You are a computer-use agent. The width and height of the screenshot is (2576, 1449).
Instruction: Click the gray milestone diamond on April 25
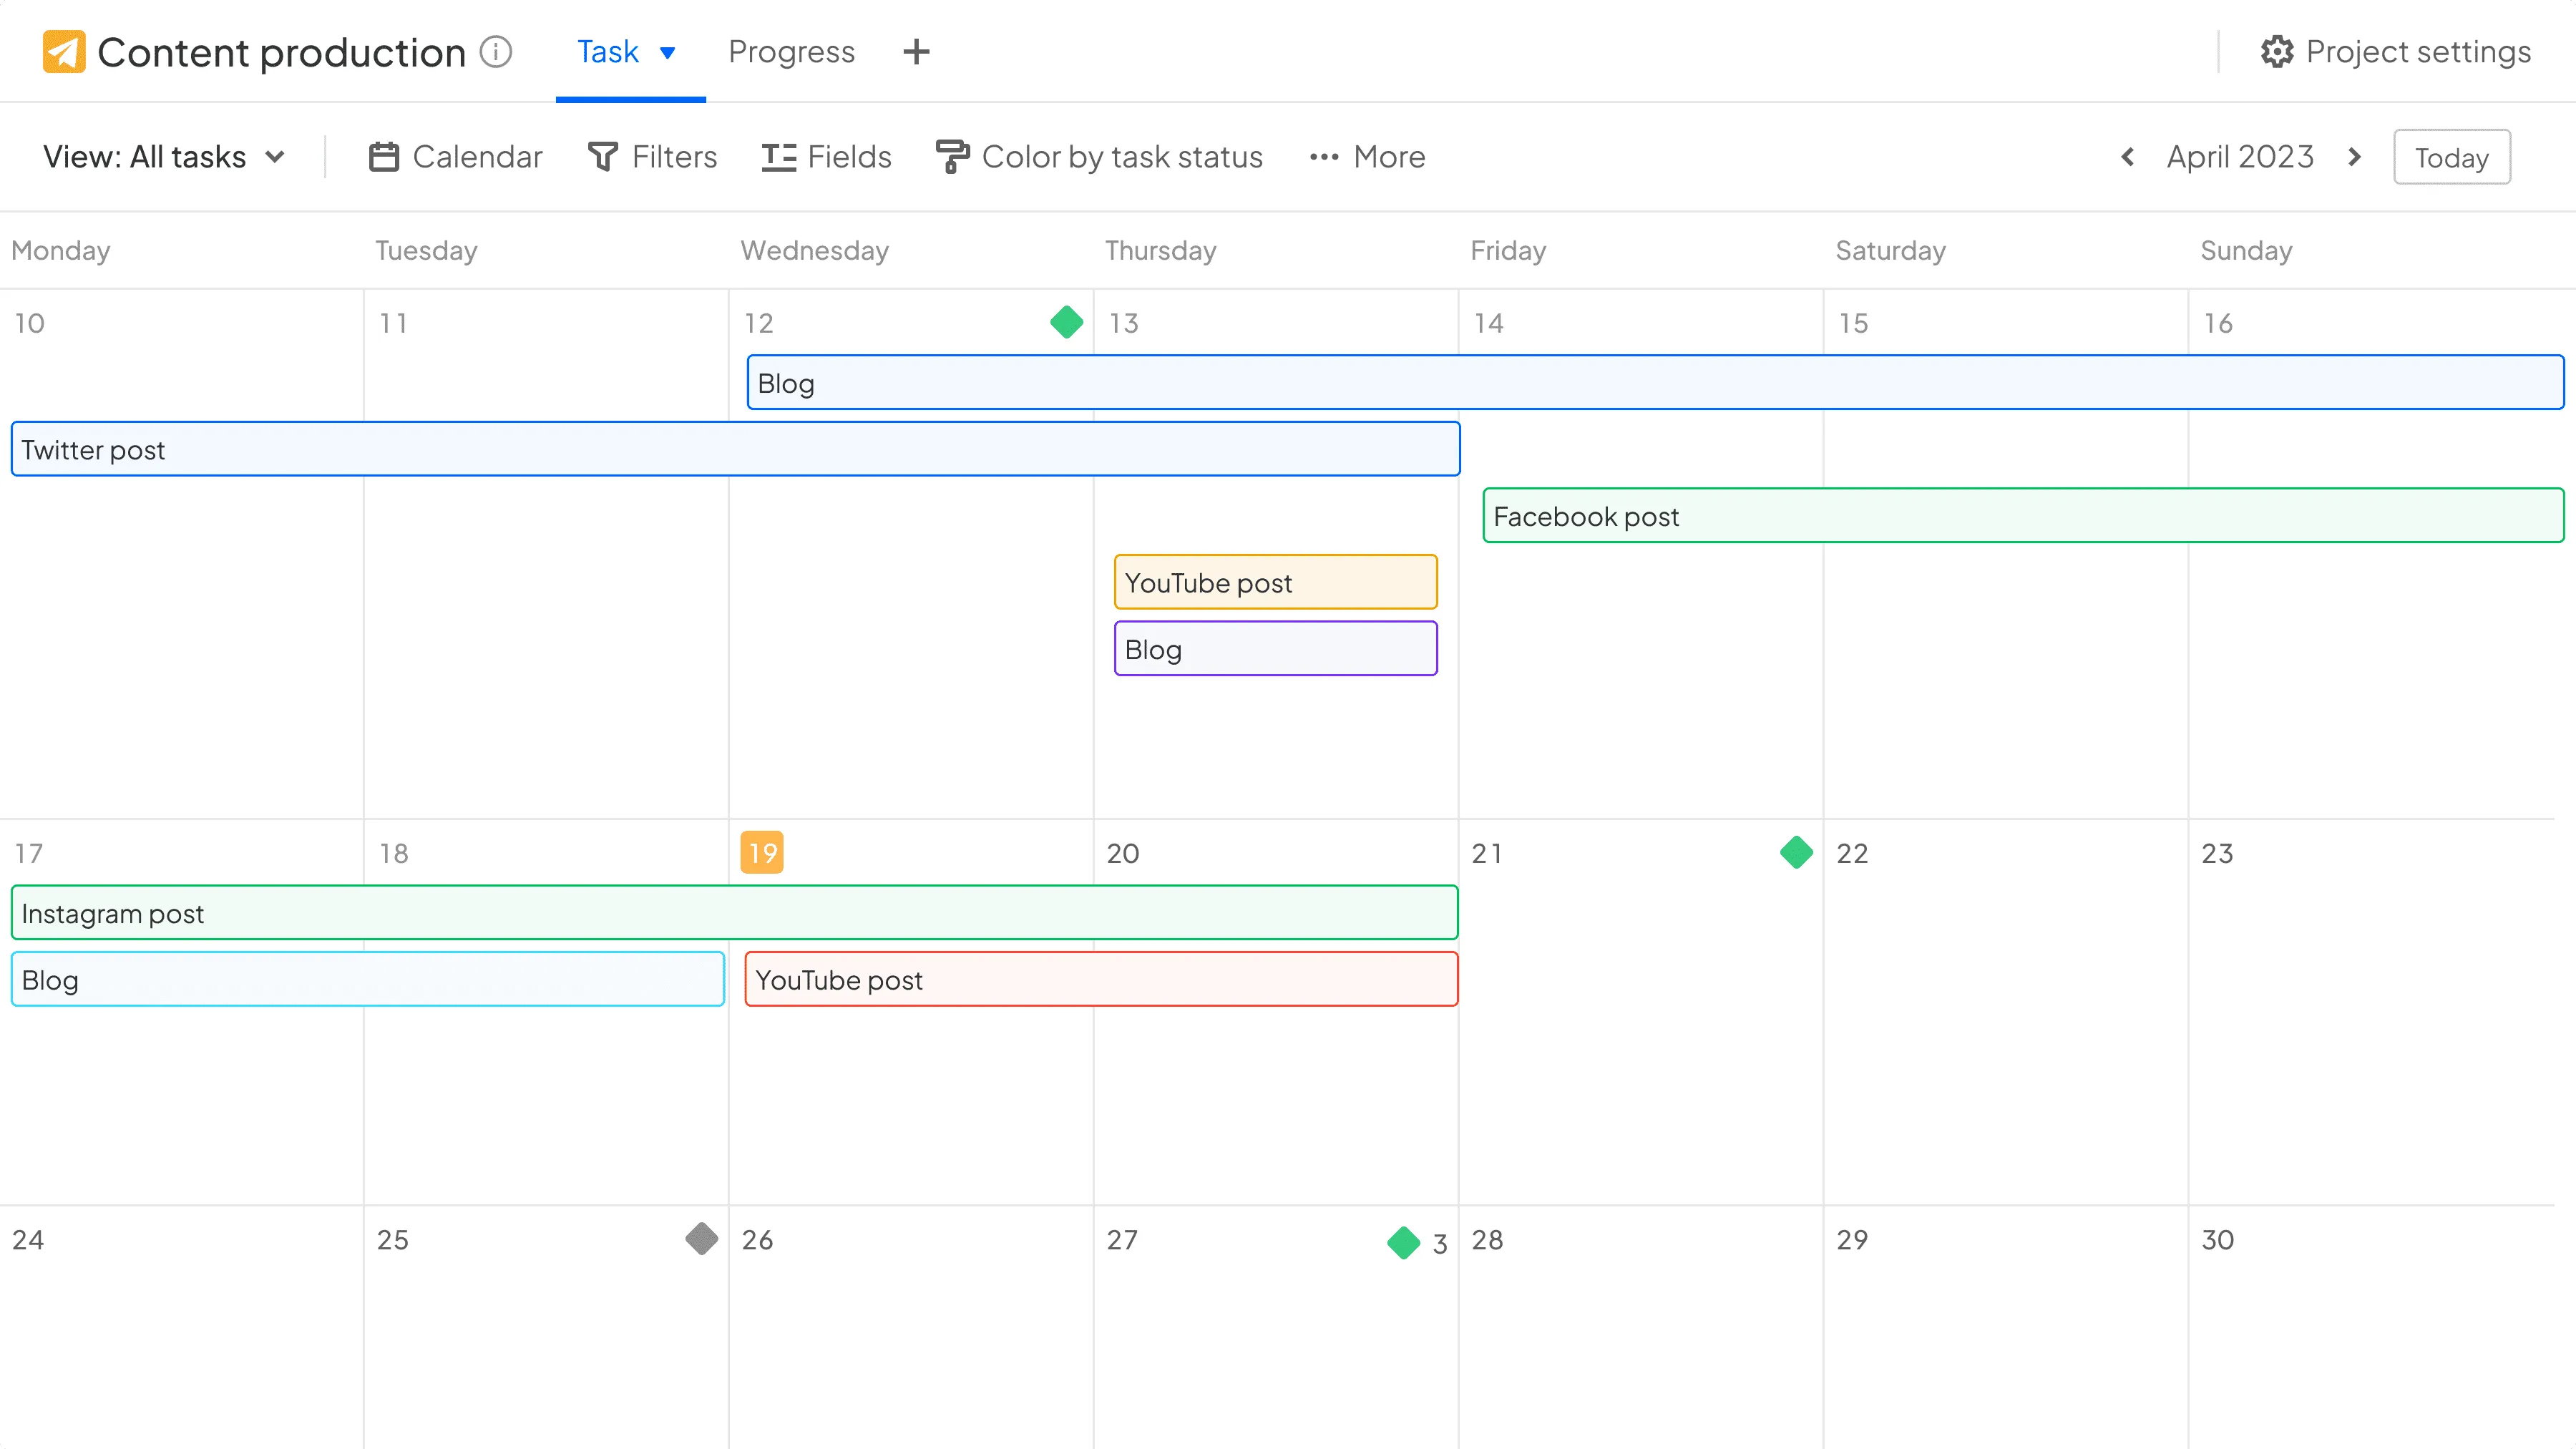pos(702,1238)
